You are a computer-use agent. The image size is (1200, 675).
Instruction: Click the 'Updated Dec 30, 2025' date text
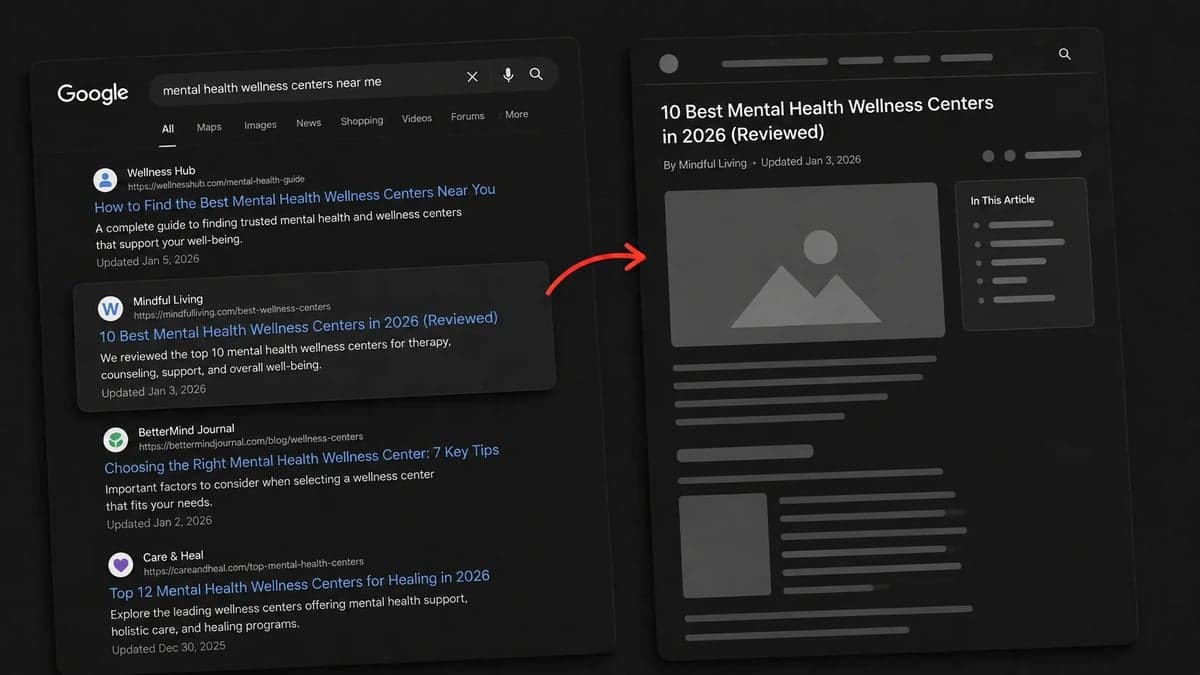click(x=169, y=648)
